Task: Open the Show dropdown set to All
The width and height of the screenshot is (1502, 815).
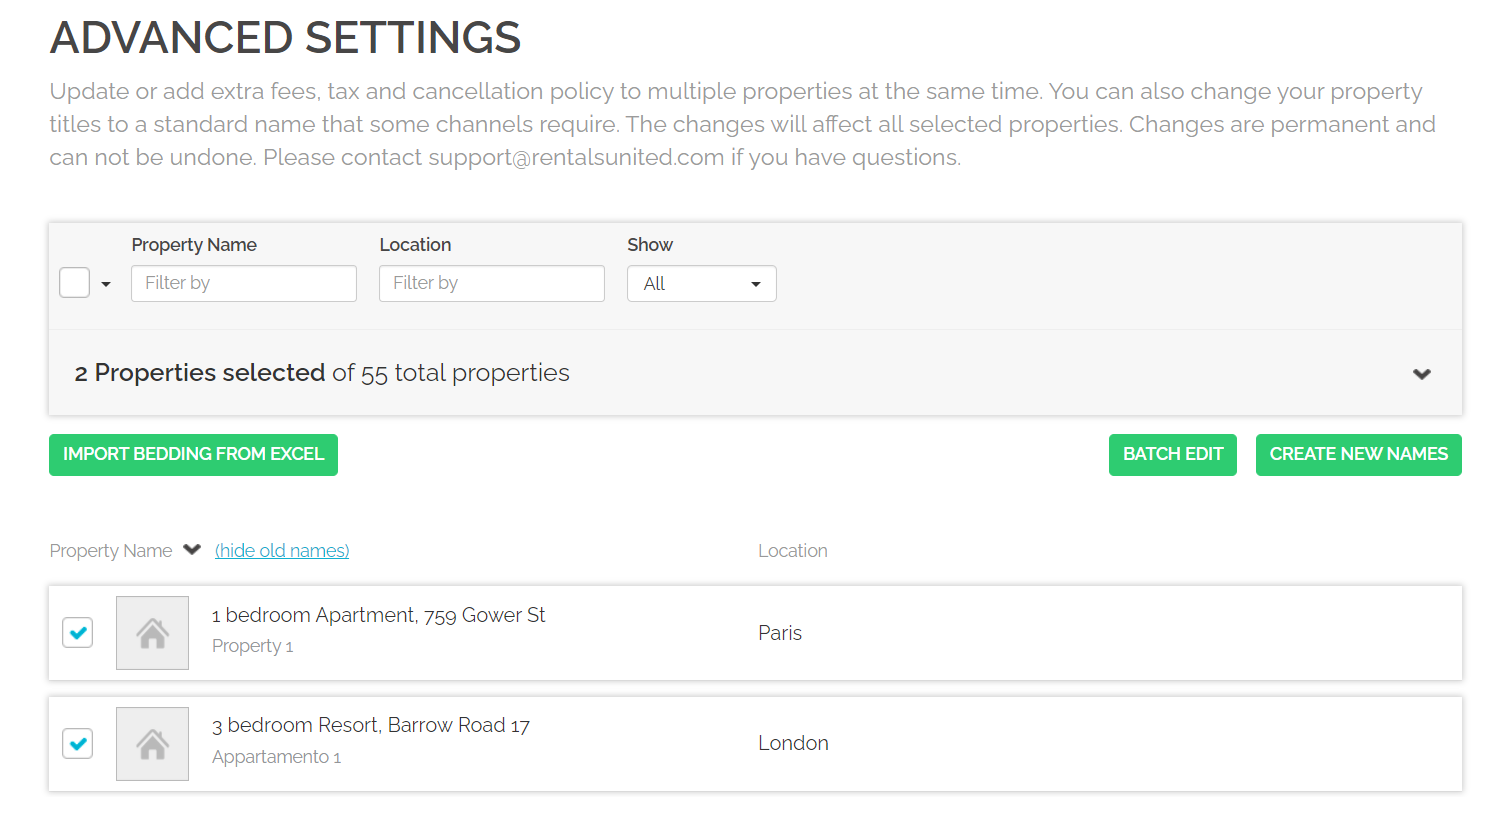Action: coord(701,284)
